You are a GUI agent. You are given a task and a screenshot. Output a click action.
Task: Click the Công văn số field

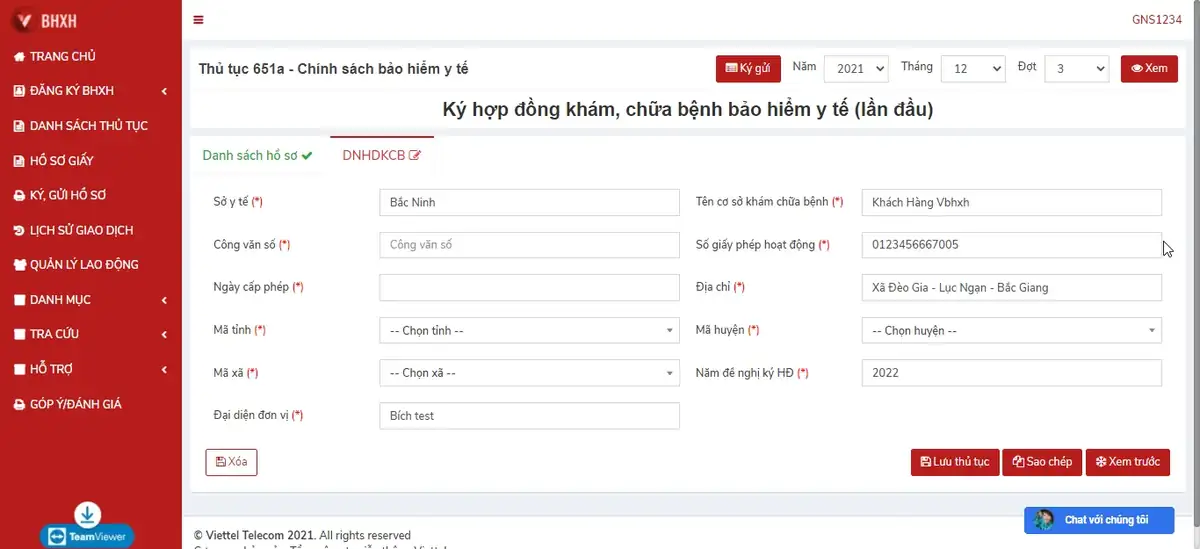(529, 245)
